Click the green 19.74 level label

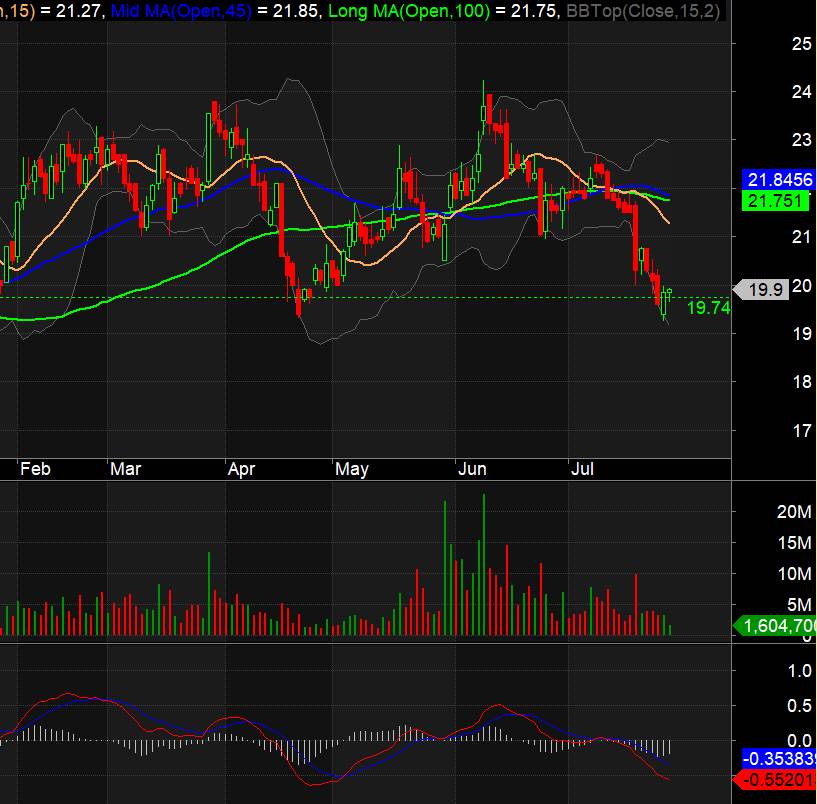(x=709, y=308)
